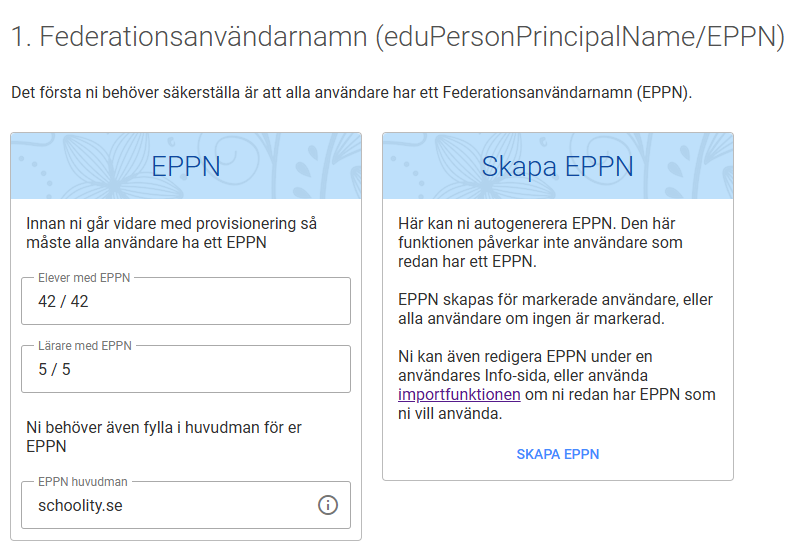Click the 42 / 42 student count value

tap(63, 302)
